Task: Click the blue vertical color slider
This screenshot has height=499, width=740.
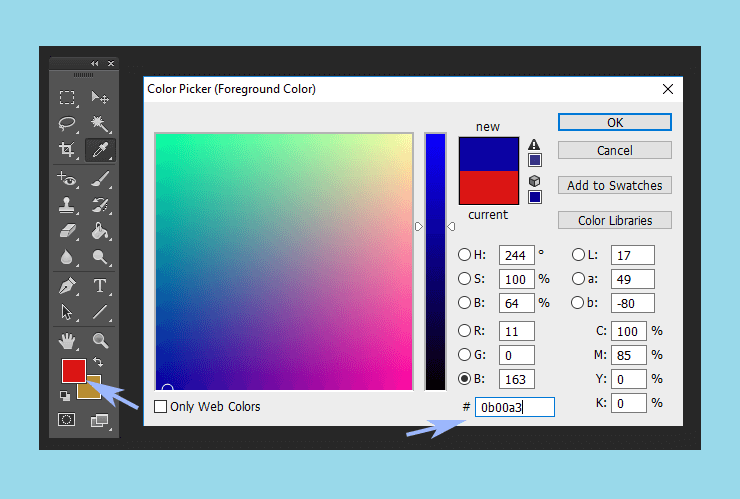Action: tap(436, 262)
